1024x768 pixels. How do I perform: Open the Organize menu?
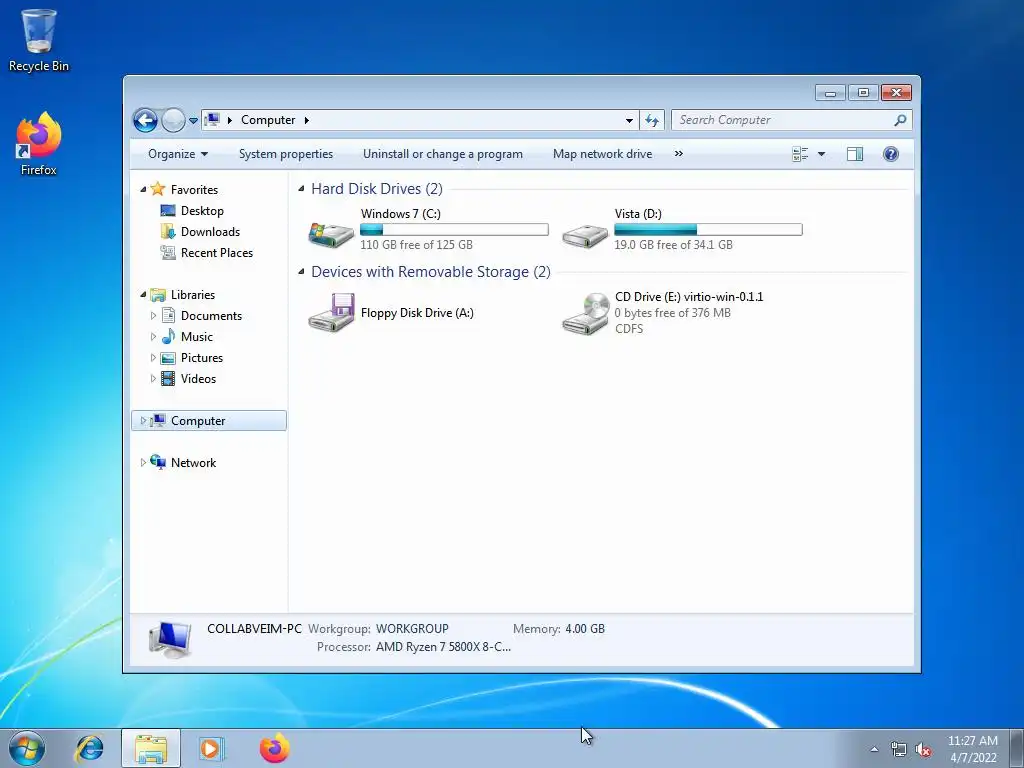click(178, 154)
